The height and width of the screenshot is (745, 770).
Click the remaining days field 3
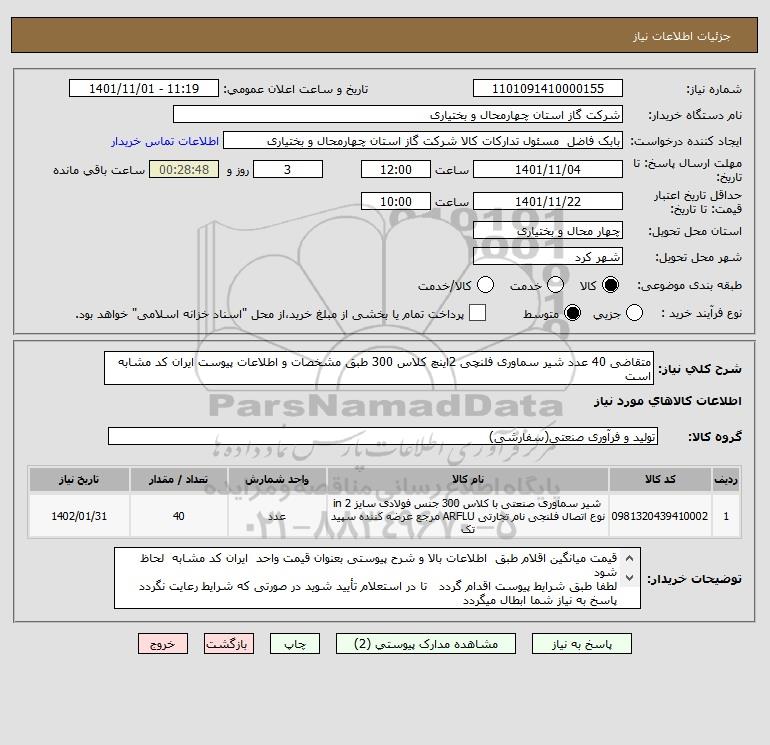(x=288, y=169)
